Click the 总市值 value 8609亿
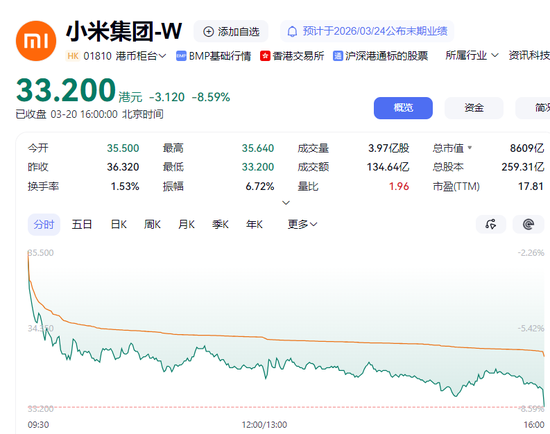Viewport: 550px width, 434px height. (x=527, y=148)
